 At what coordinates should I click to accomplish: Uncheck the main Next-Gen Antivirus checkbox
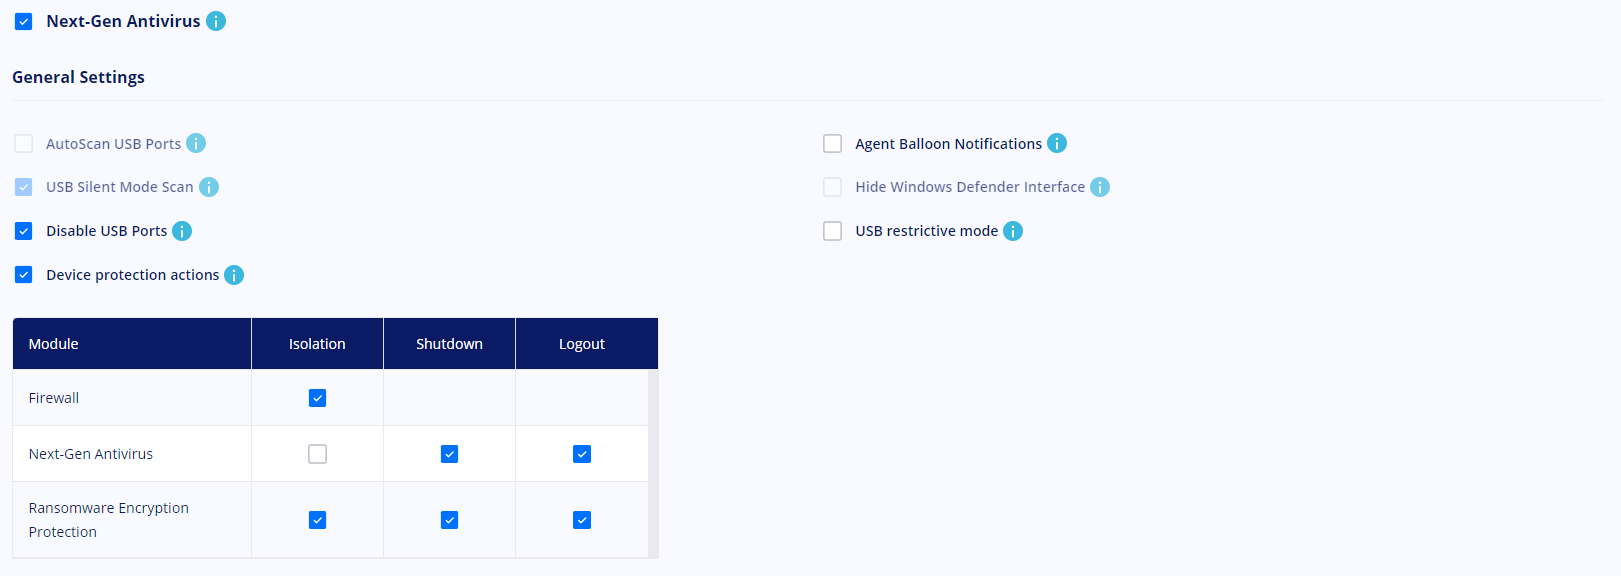[24, 21]
